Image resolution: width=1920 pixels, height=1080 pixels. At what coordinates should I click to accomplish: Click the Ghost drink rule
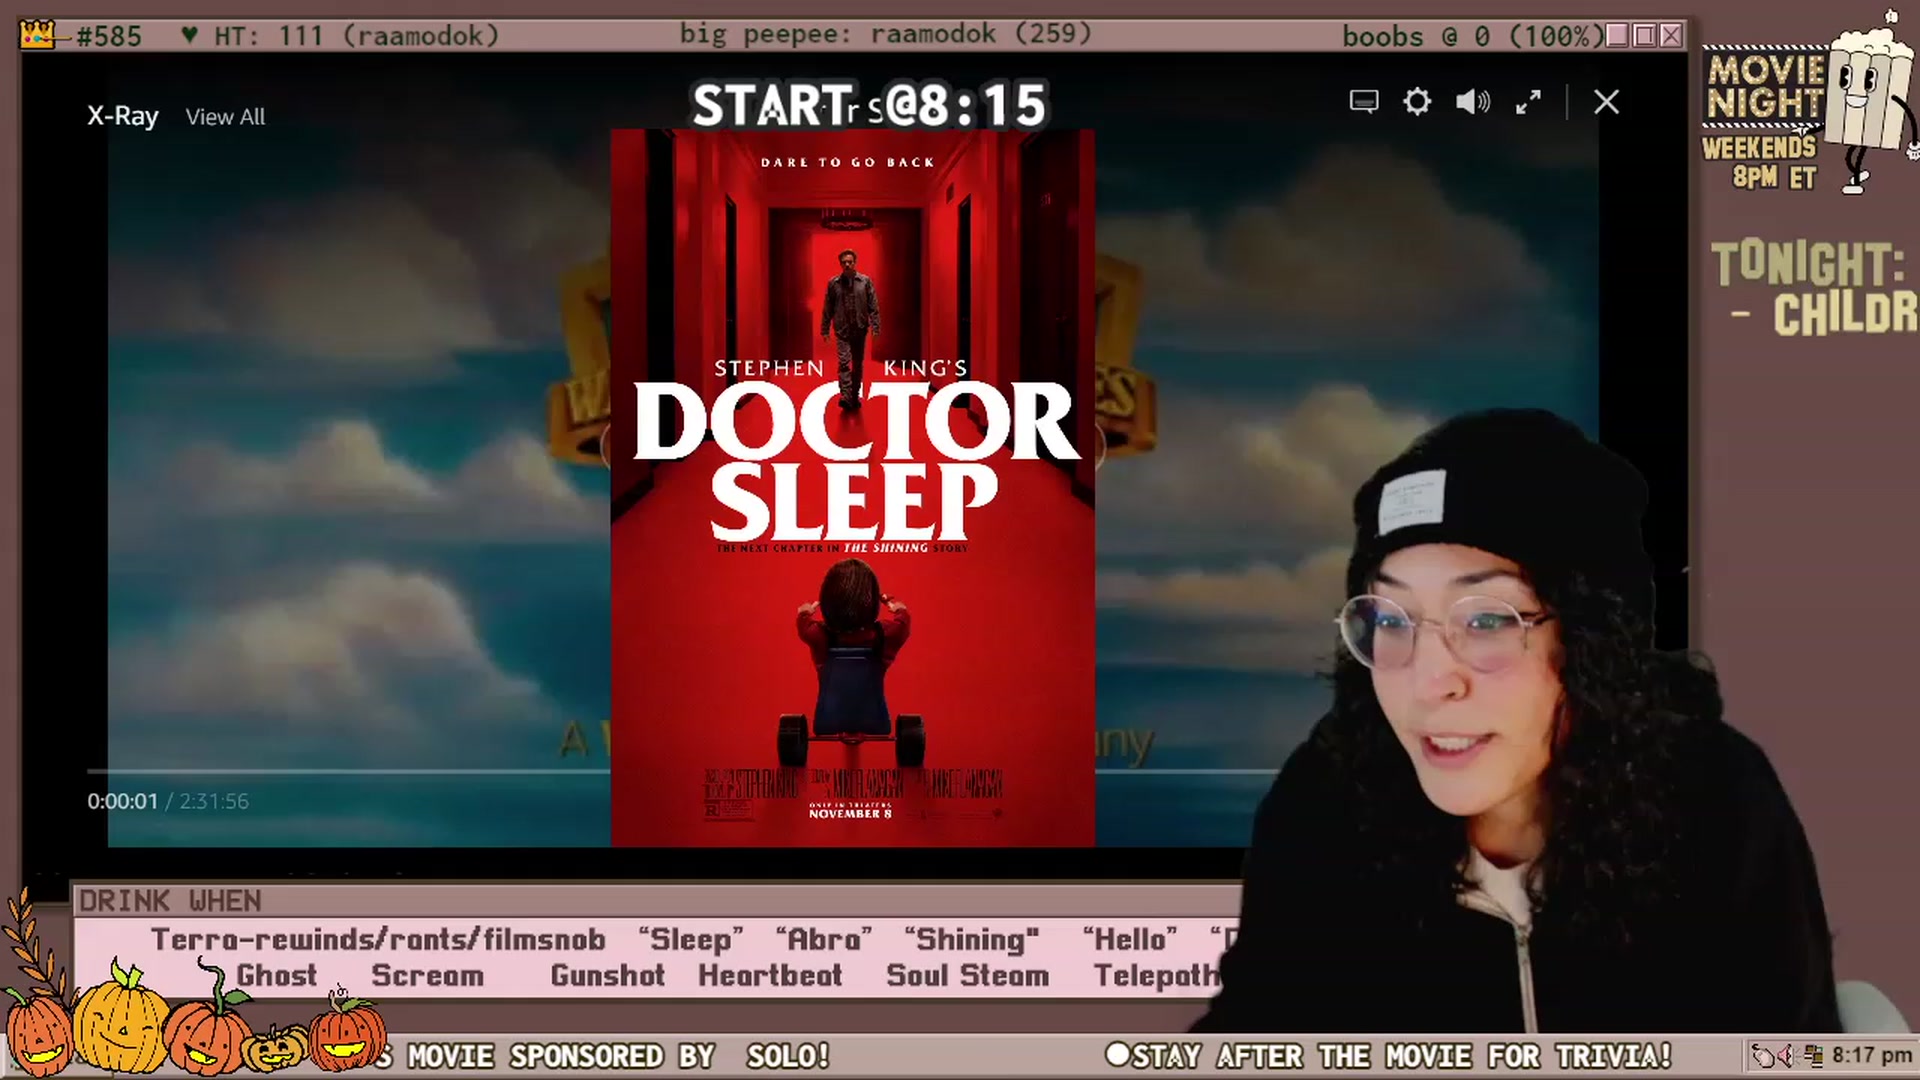coord(277,975)
